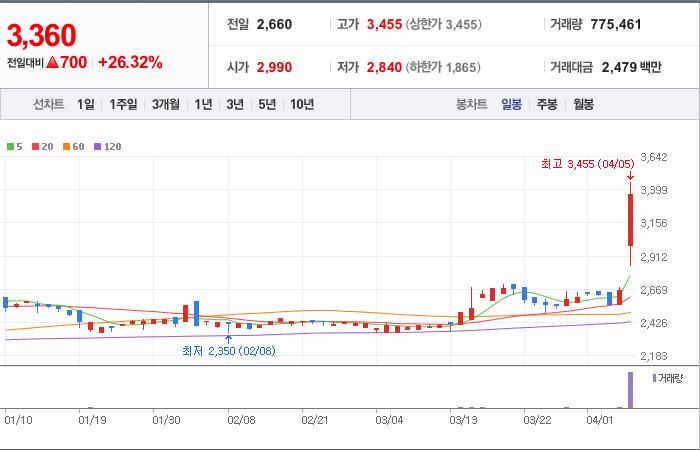Screen dimensions: 700x450
Task: Click the 거래대금 value 2,479 백만
Action: pos(631,67)
